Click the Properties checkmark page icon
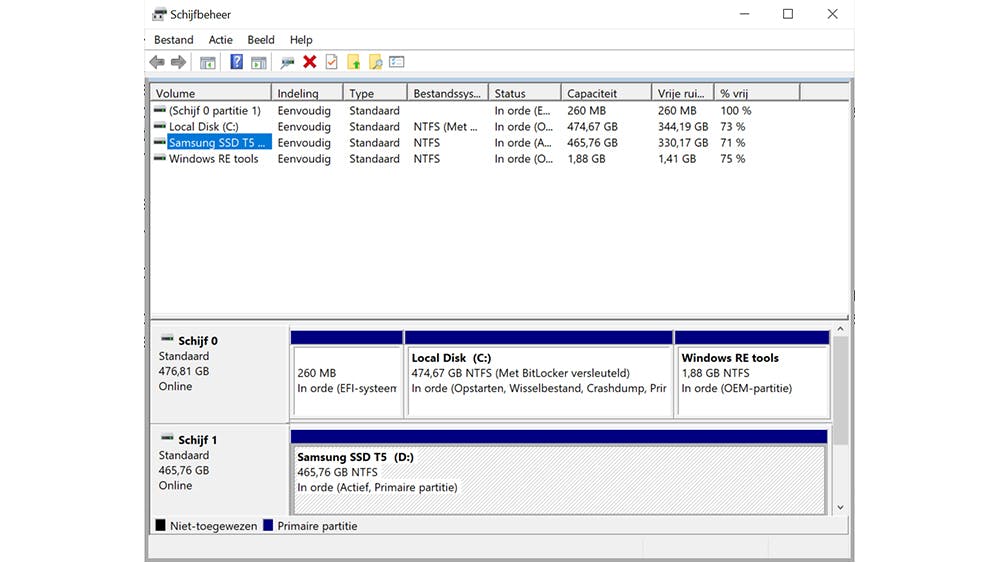1000x563 pixels. click(x=332, y=62)
